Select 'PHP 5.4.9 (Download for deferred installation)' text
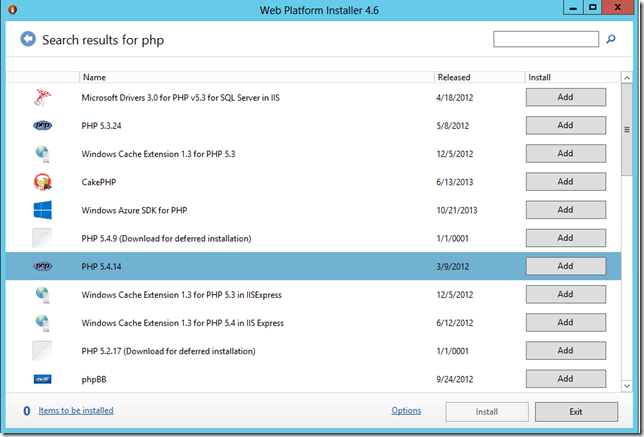Screen dimensions: 644x437 (166, 238)
